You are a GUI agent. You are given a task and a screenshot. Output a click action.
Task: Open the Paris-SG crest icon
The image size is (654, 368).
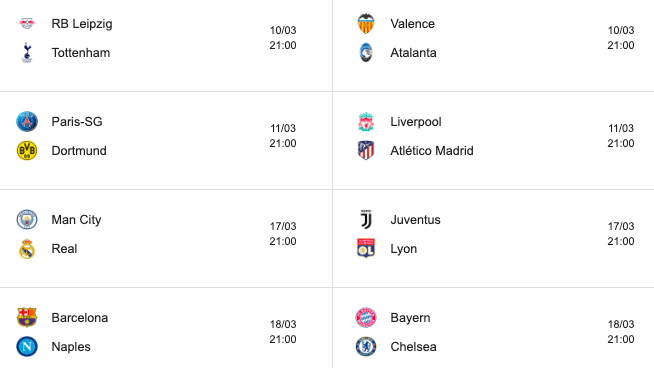point(27,121)
